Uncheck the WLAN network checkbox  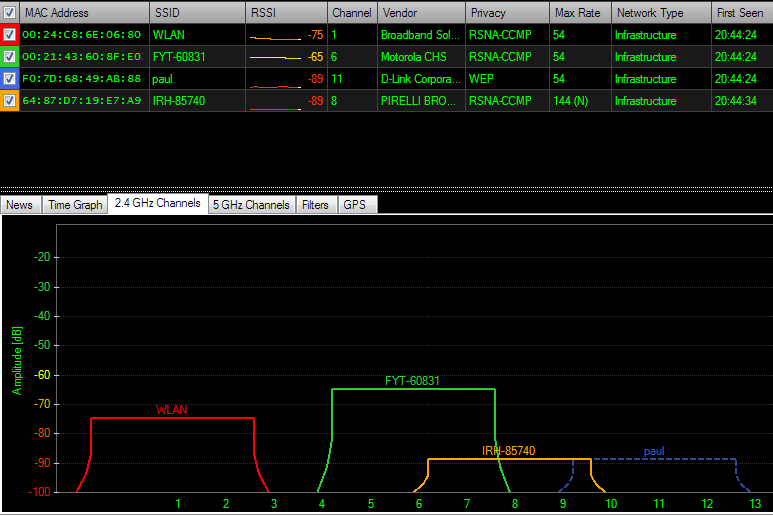[10, 35]
